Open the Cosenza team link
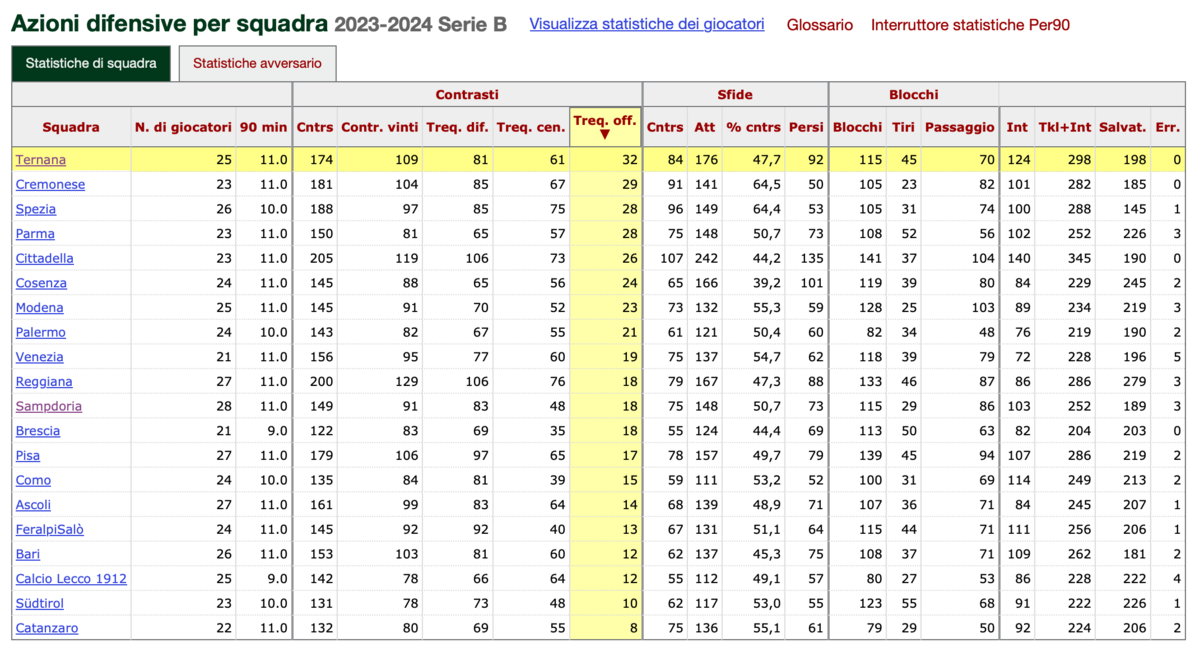Screen dimensions: 1200x652 click(x=41, y=283)
